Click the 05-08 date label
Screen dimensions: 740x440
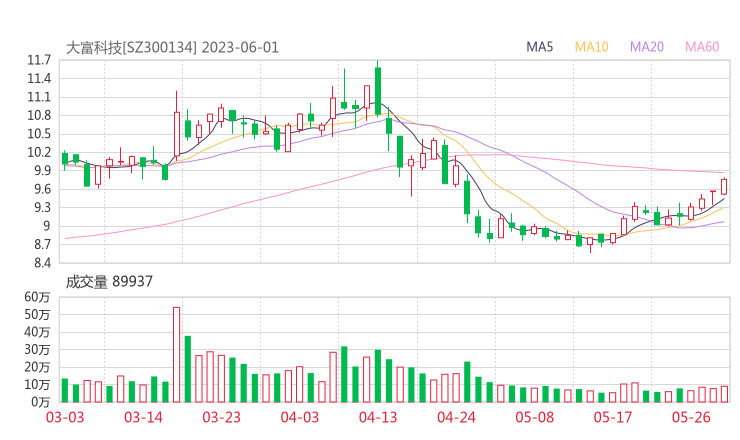click(x=535, y=417)
